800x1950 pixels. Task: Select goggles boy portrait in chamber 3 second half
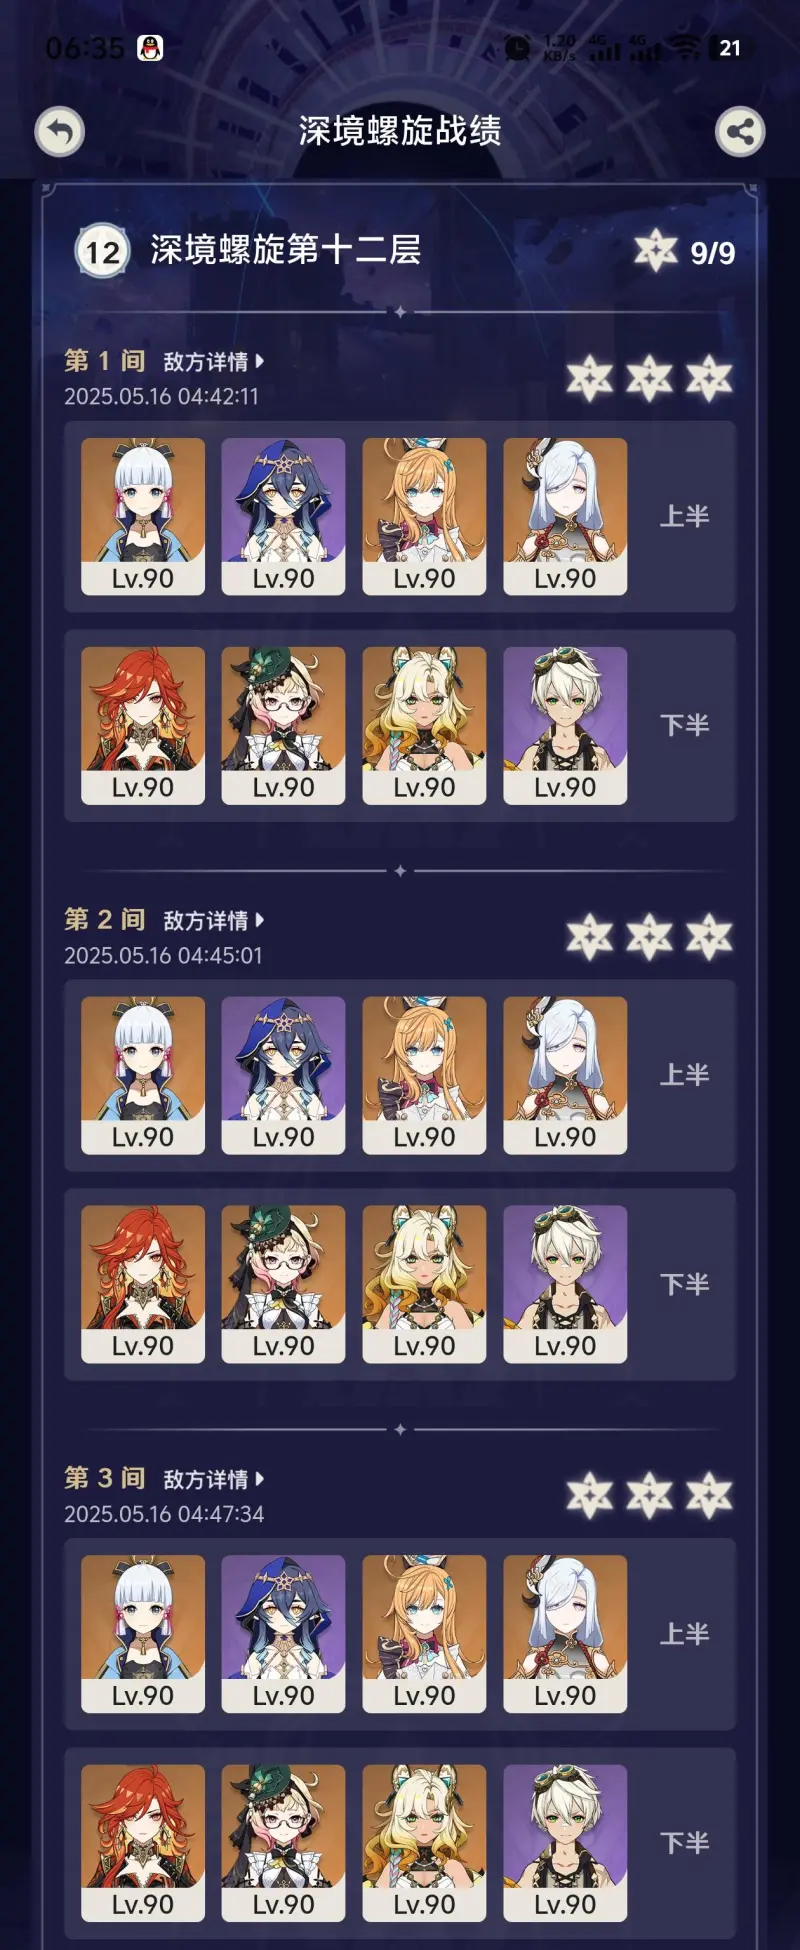tap(565, 1843)
